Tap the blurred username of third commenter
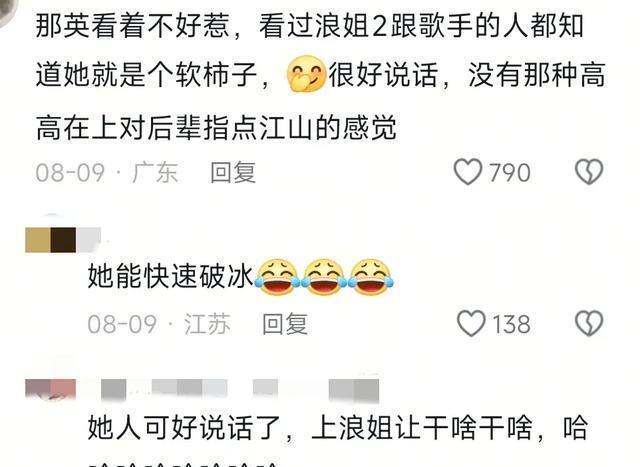 [x=240, y=390]
